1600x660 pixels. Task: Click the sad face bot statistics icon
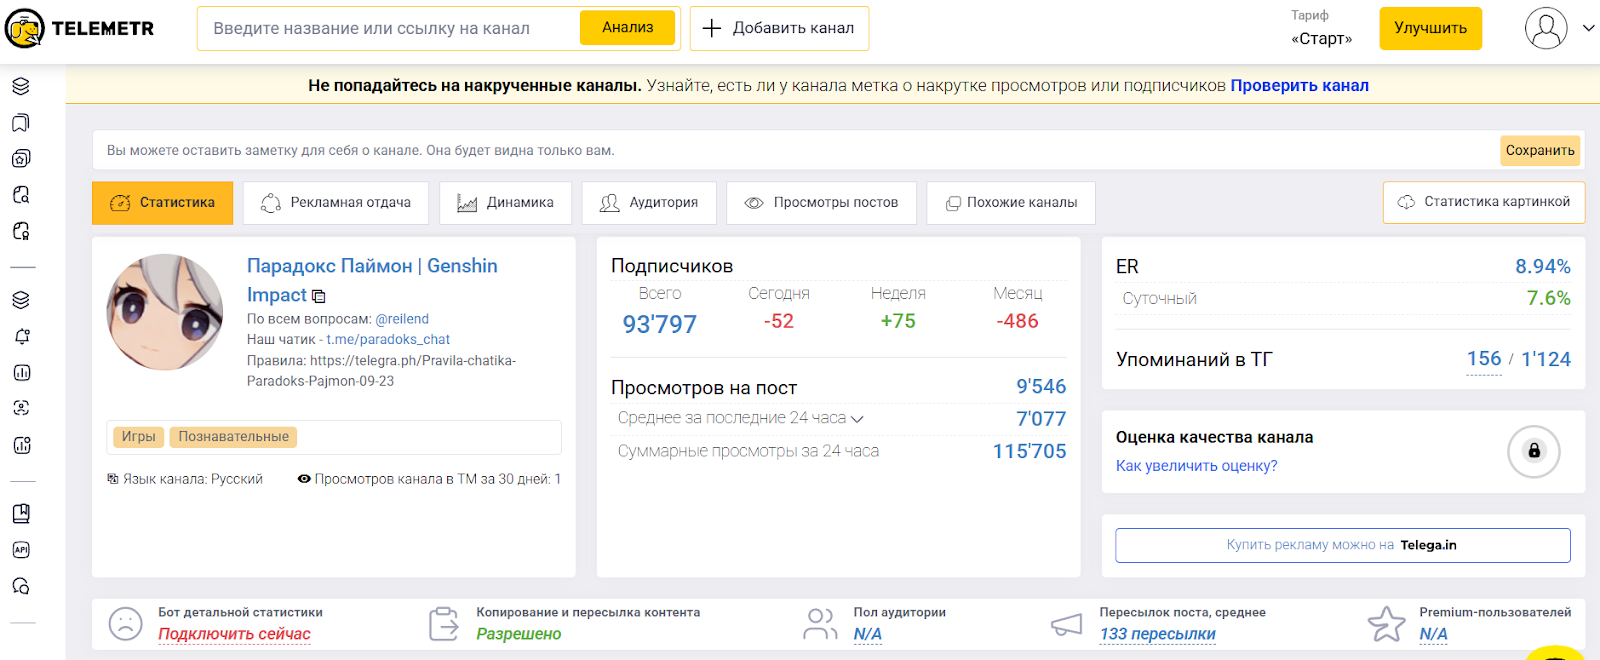pos(126,624)
